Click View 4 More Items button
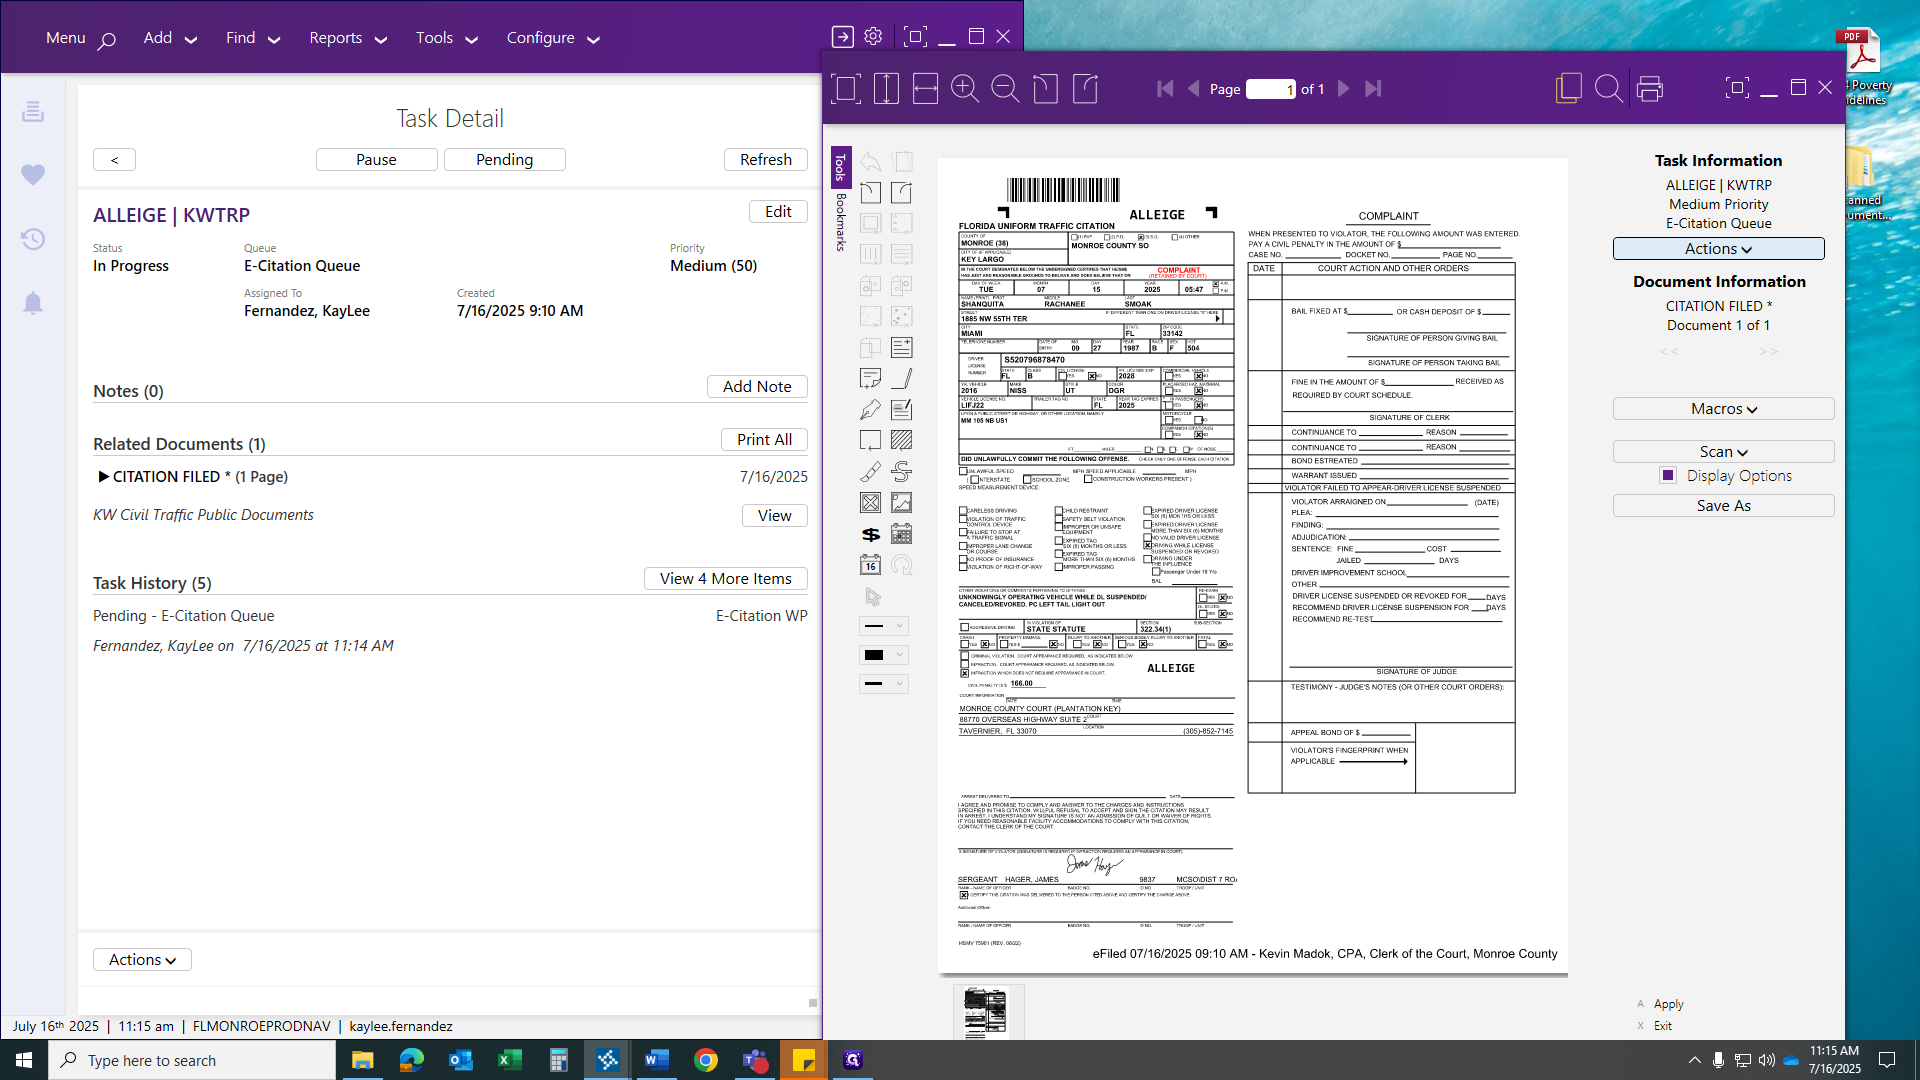The width and height of the screenshot is (1920, 1080). [x=725, y=579]
